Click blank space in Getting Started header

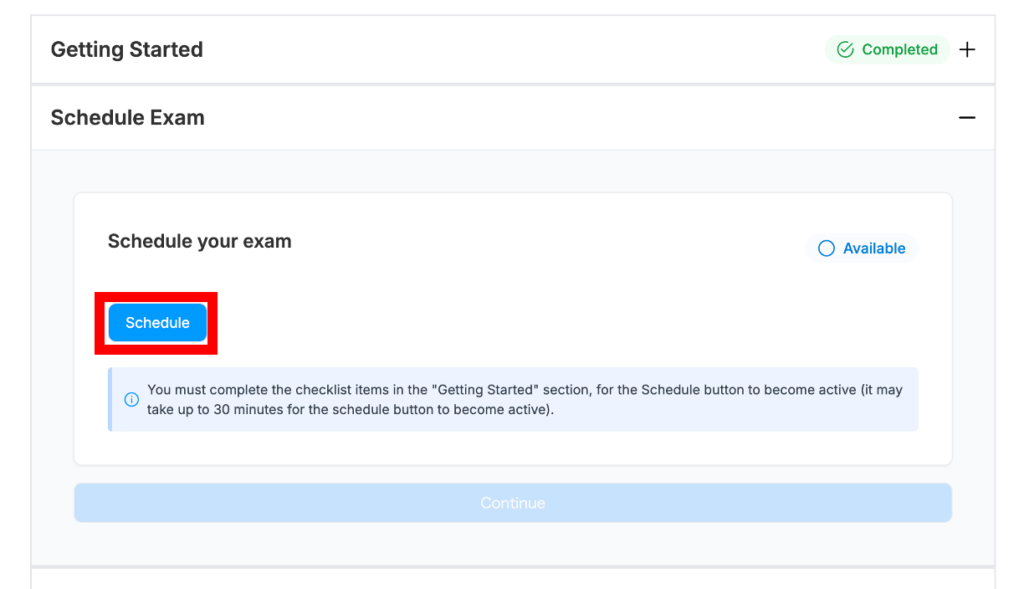coord(500,50)
